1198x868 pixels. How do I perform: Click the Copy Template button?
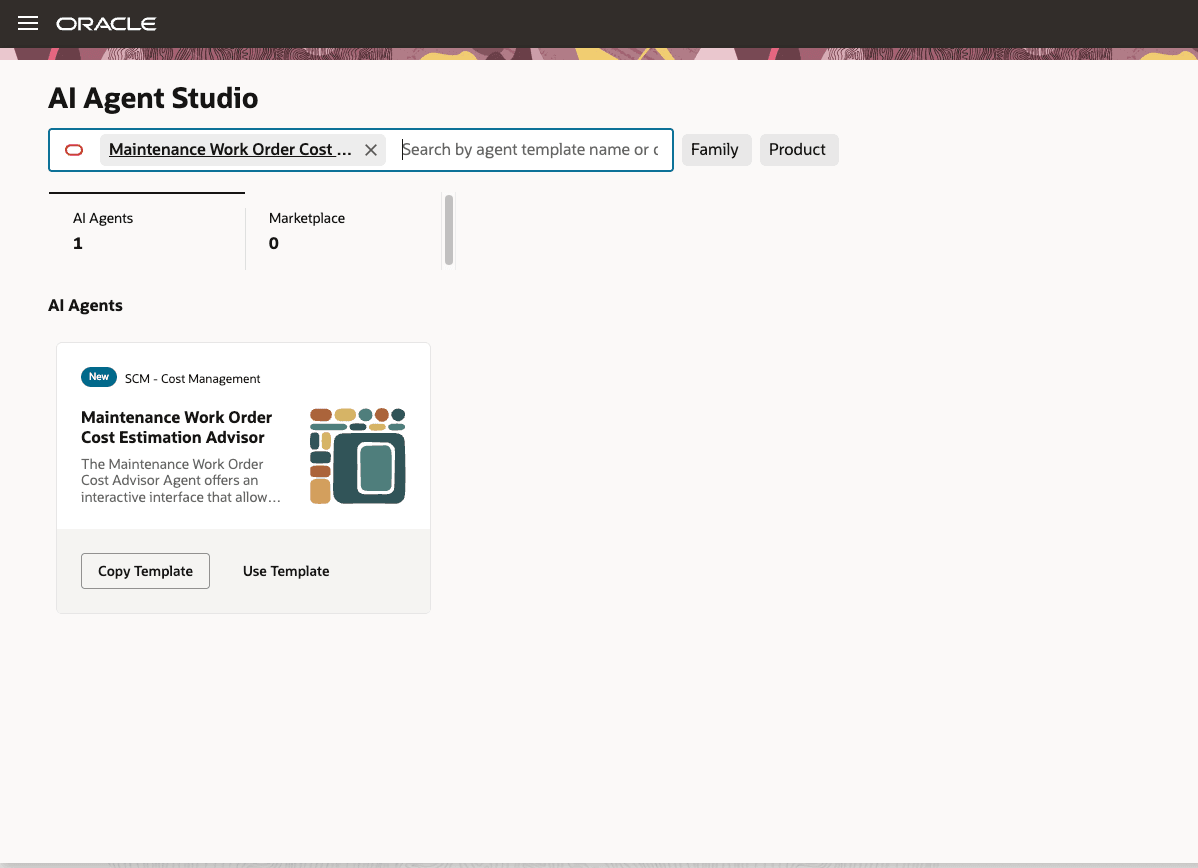click(x=145, y=571)
